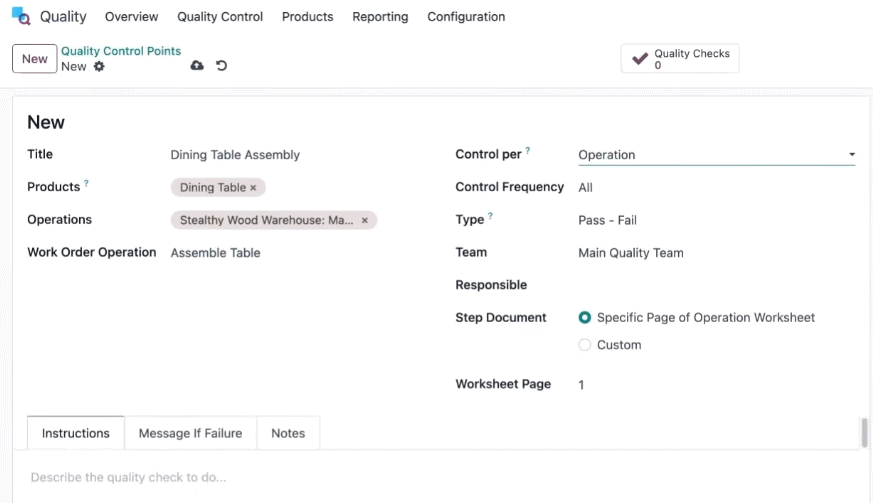The image size is (873, 503).
Task: Remove the Dining Table product tag
Action: click(x=253, y=188)
